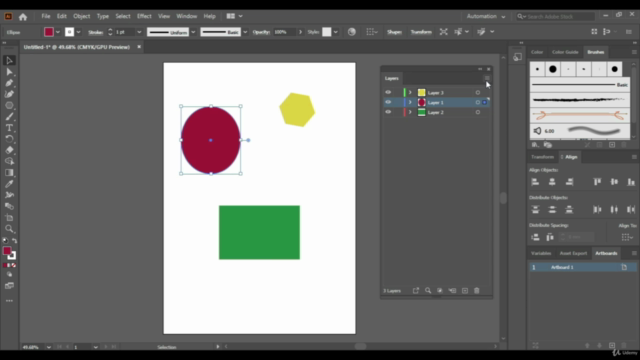The width and height of the screenshot is (640, 360).
Task: Open fill color dropdown arrow
Action: (x=58, y=32)
